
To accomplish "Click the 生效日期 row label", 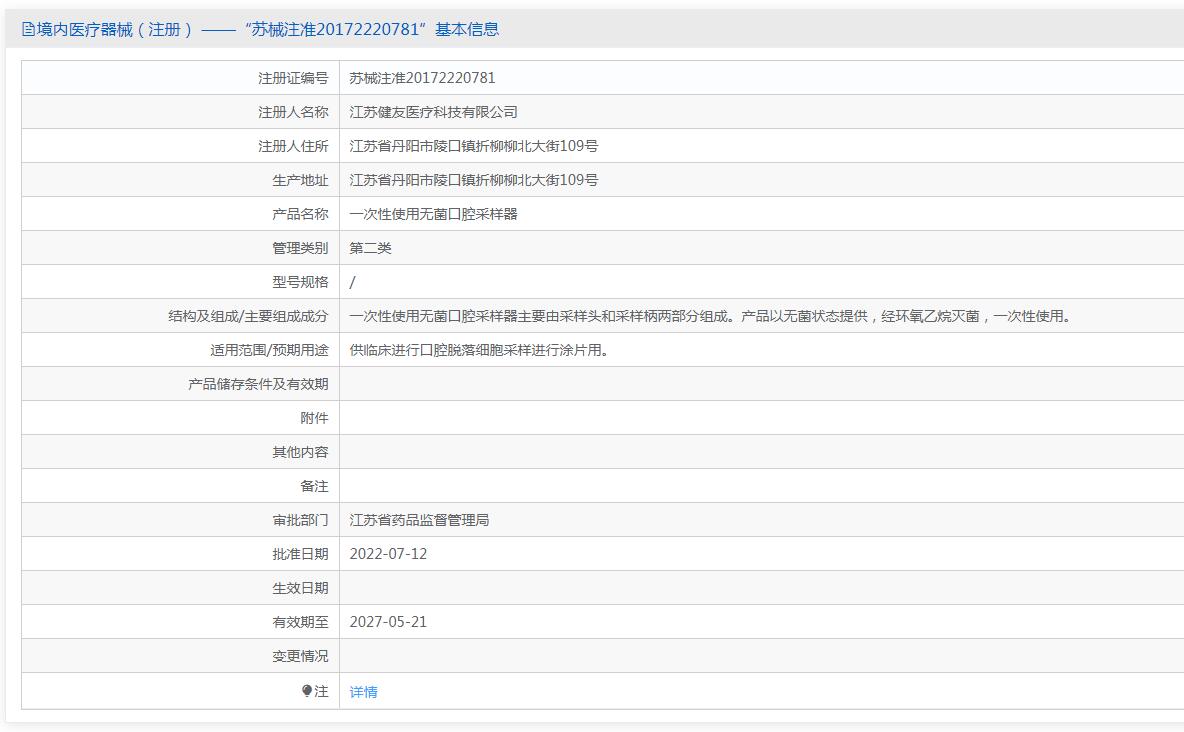I will coord(300,588).
